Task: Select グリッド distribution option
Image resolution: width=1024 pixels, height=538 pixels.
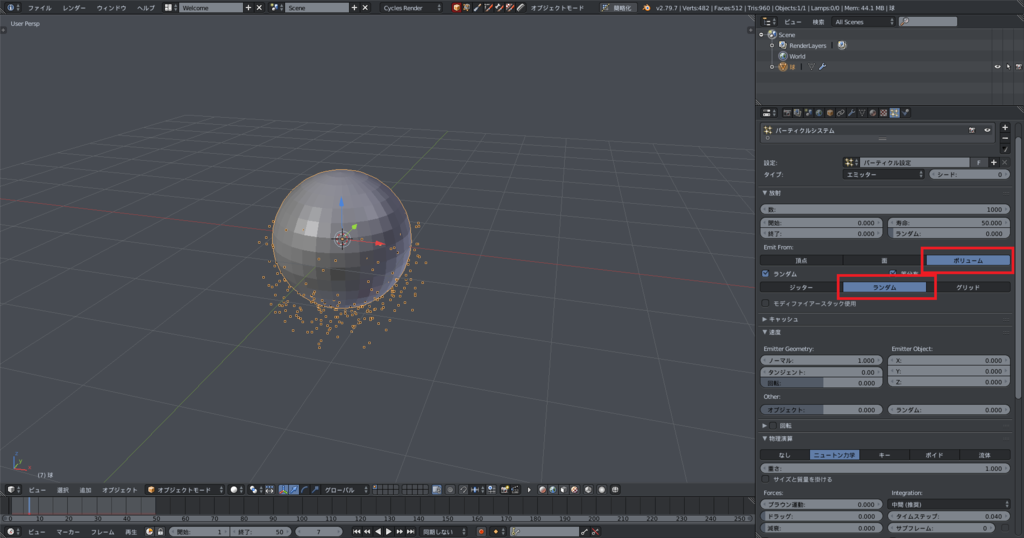Action: pos(968,287)
